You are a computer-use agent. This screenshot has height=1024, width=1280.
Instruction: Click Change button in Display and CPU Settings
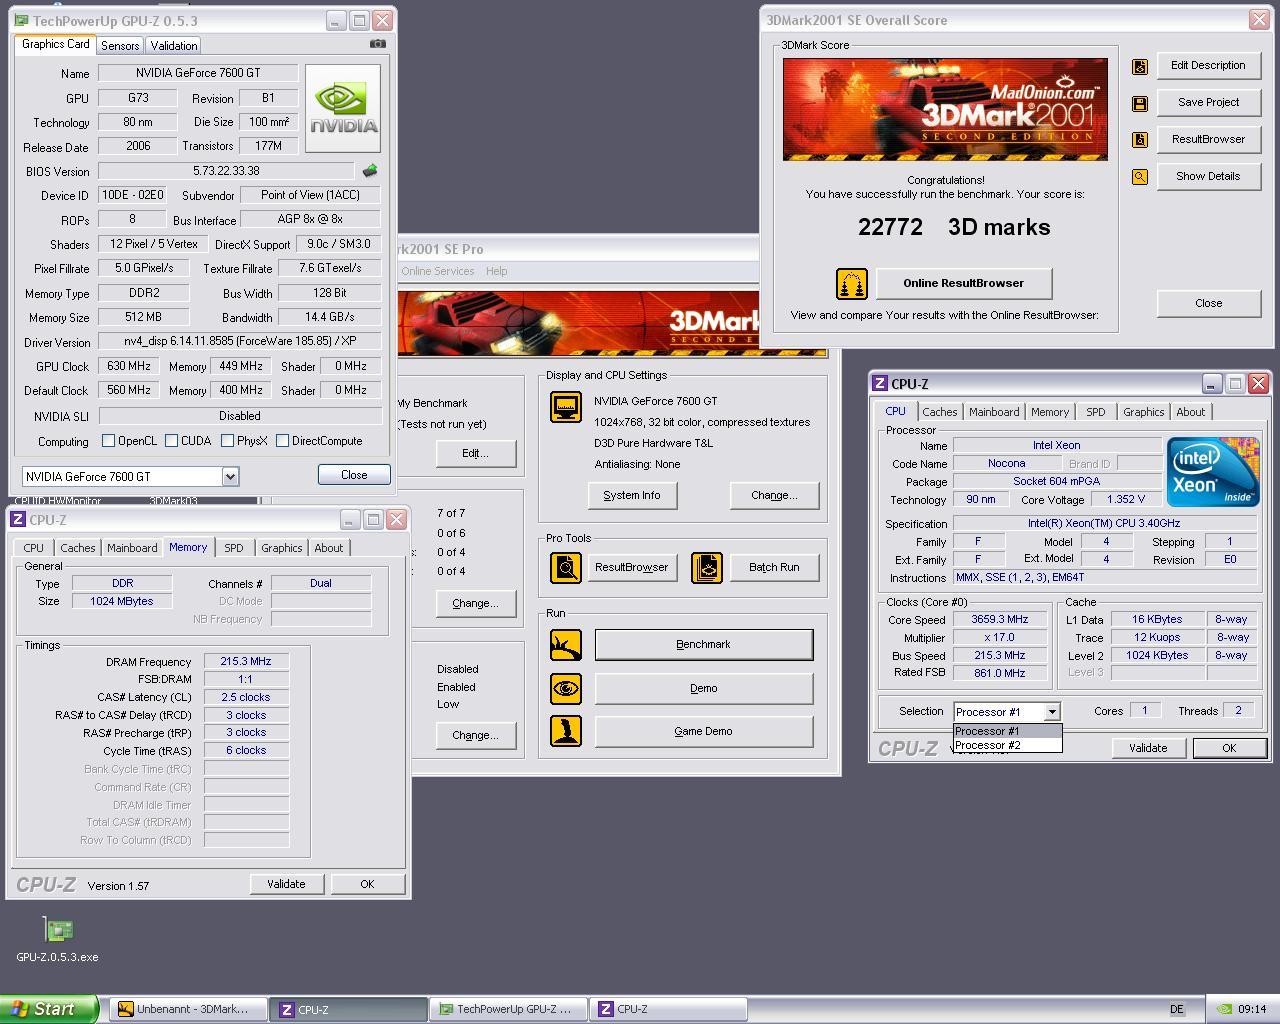pos(774,495)
